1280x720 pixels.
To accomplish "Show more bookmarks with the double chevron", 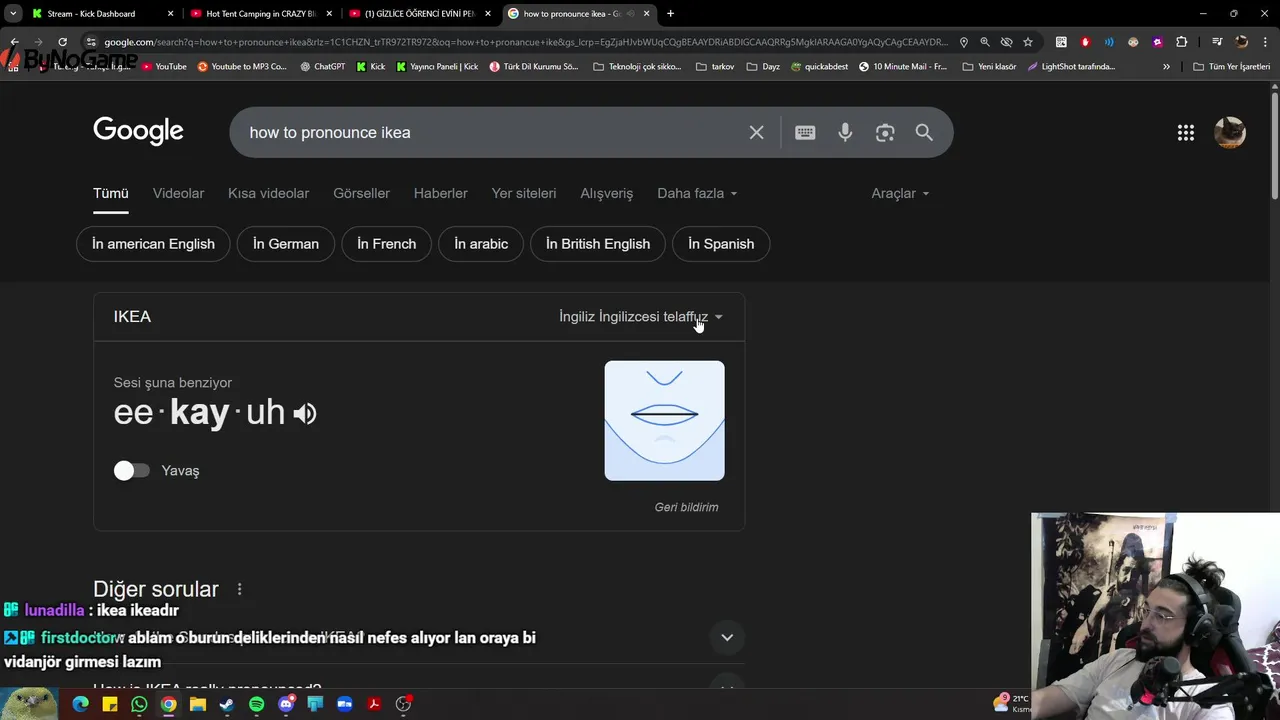I will point(1166,66).
